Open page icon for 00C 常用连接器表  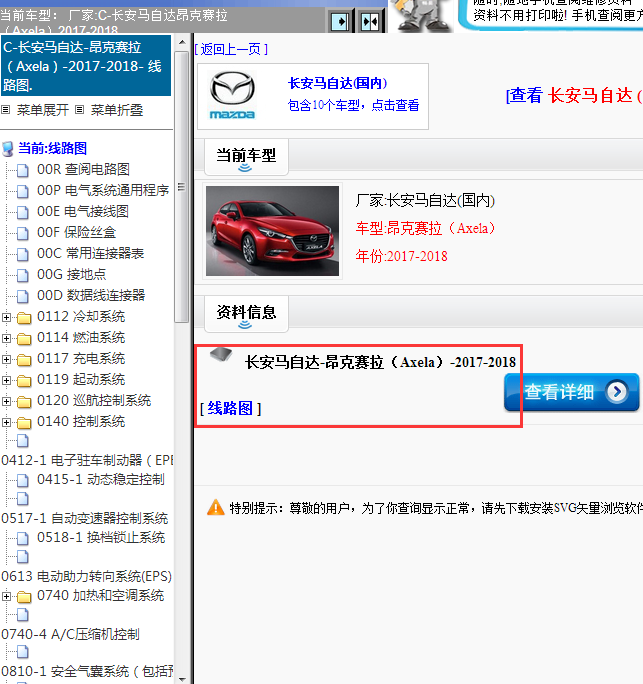coord(23,254)
